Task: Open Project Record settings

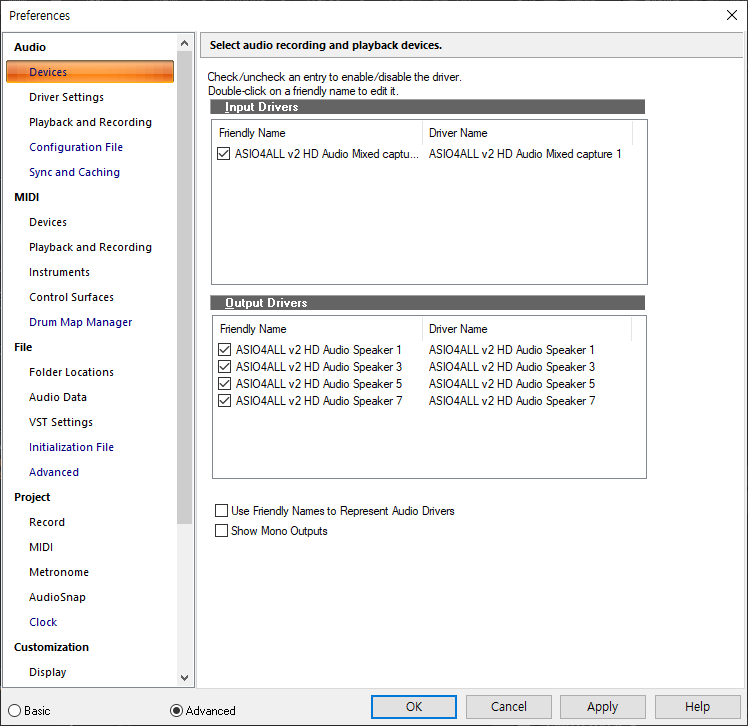Action: click(47, 522)
